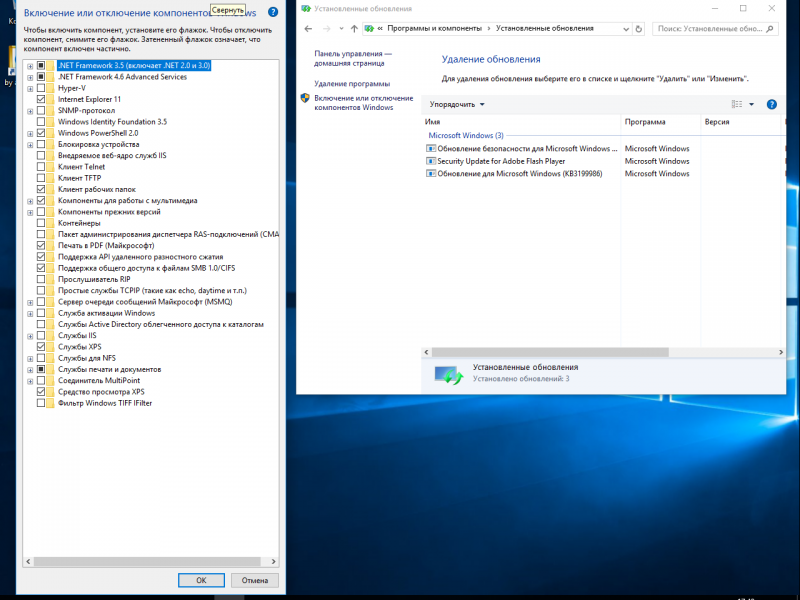
Task: Expand the Блокировка устройства node
Action: (x=30, y=144)
